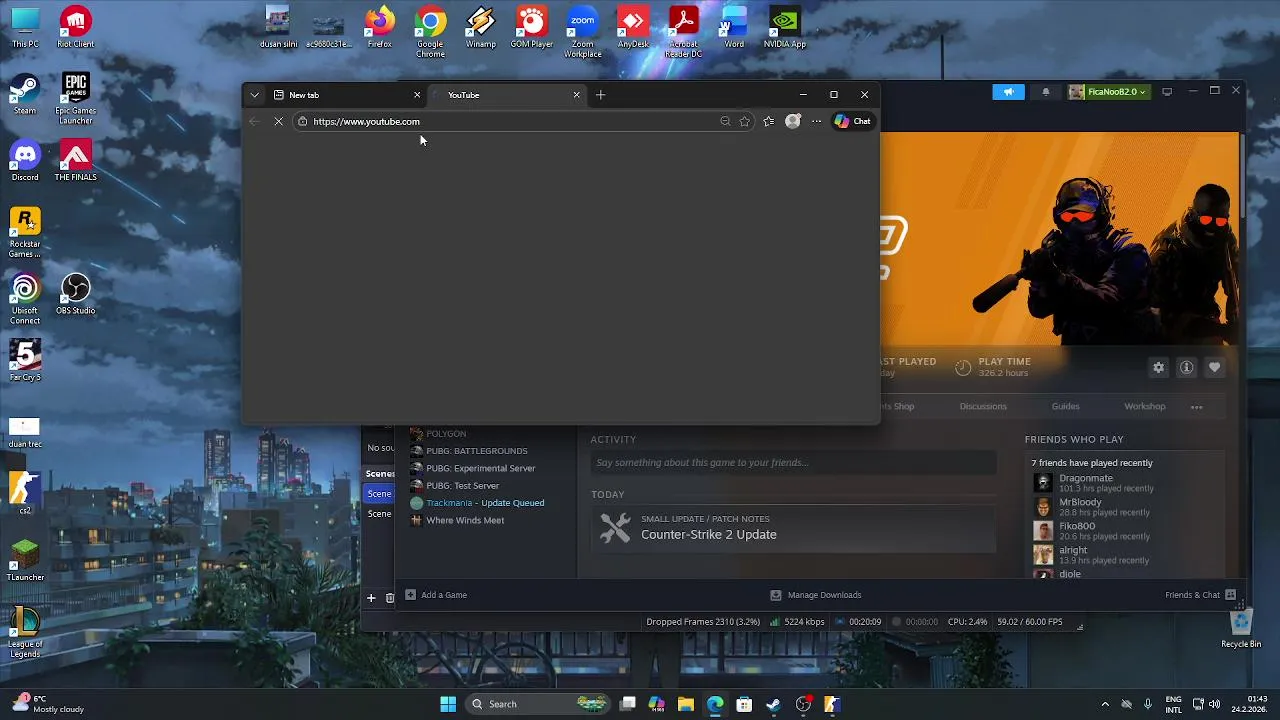Open the Windows Start menu
This screenshot has width=1280, height=720.
click(x=448, y=704)
